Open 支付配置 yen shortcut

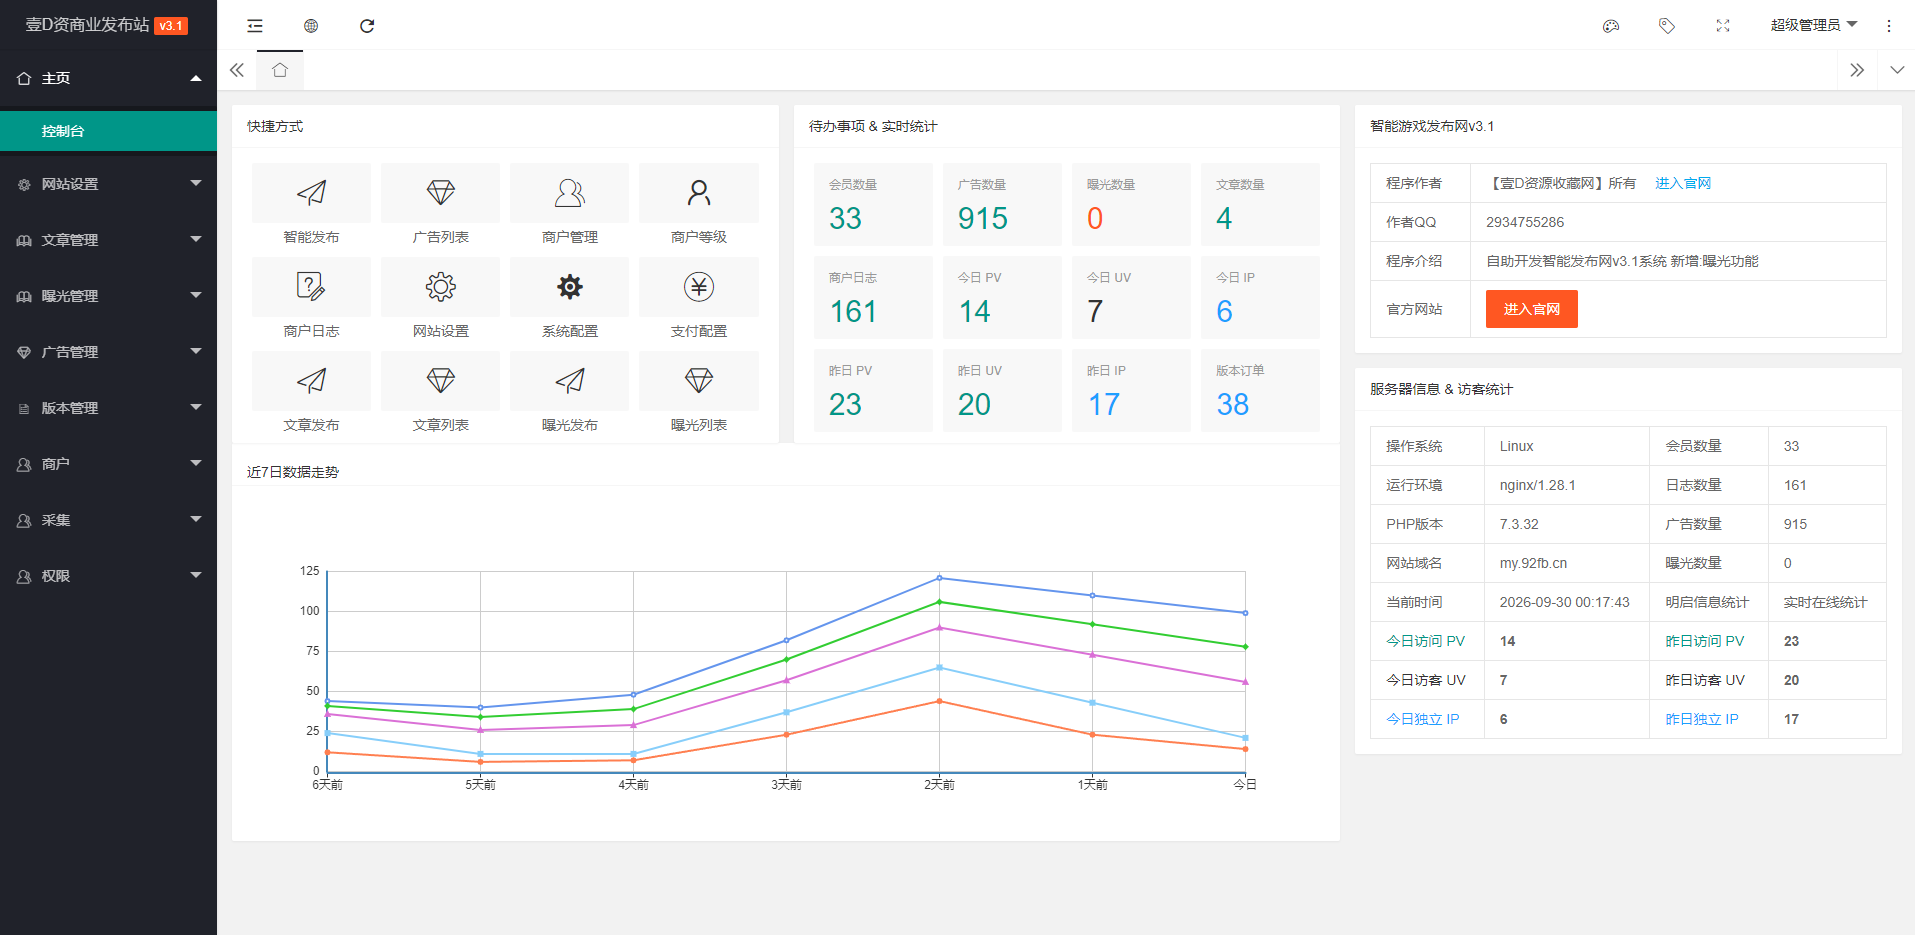click(699, 287)
